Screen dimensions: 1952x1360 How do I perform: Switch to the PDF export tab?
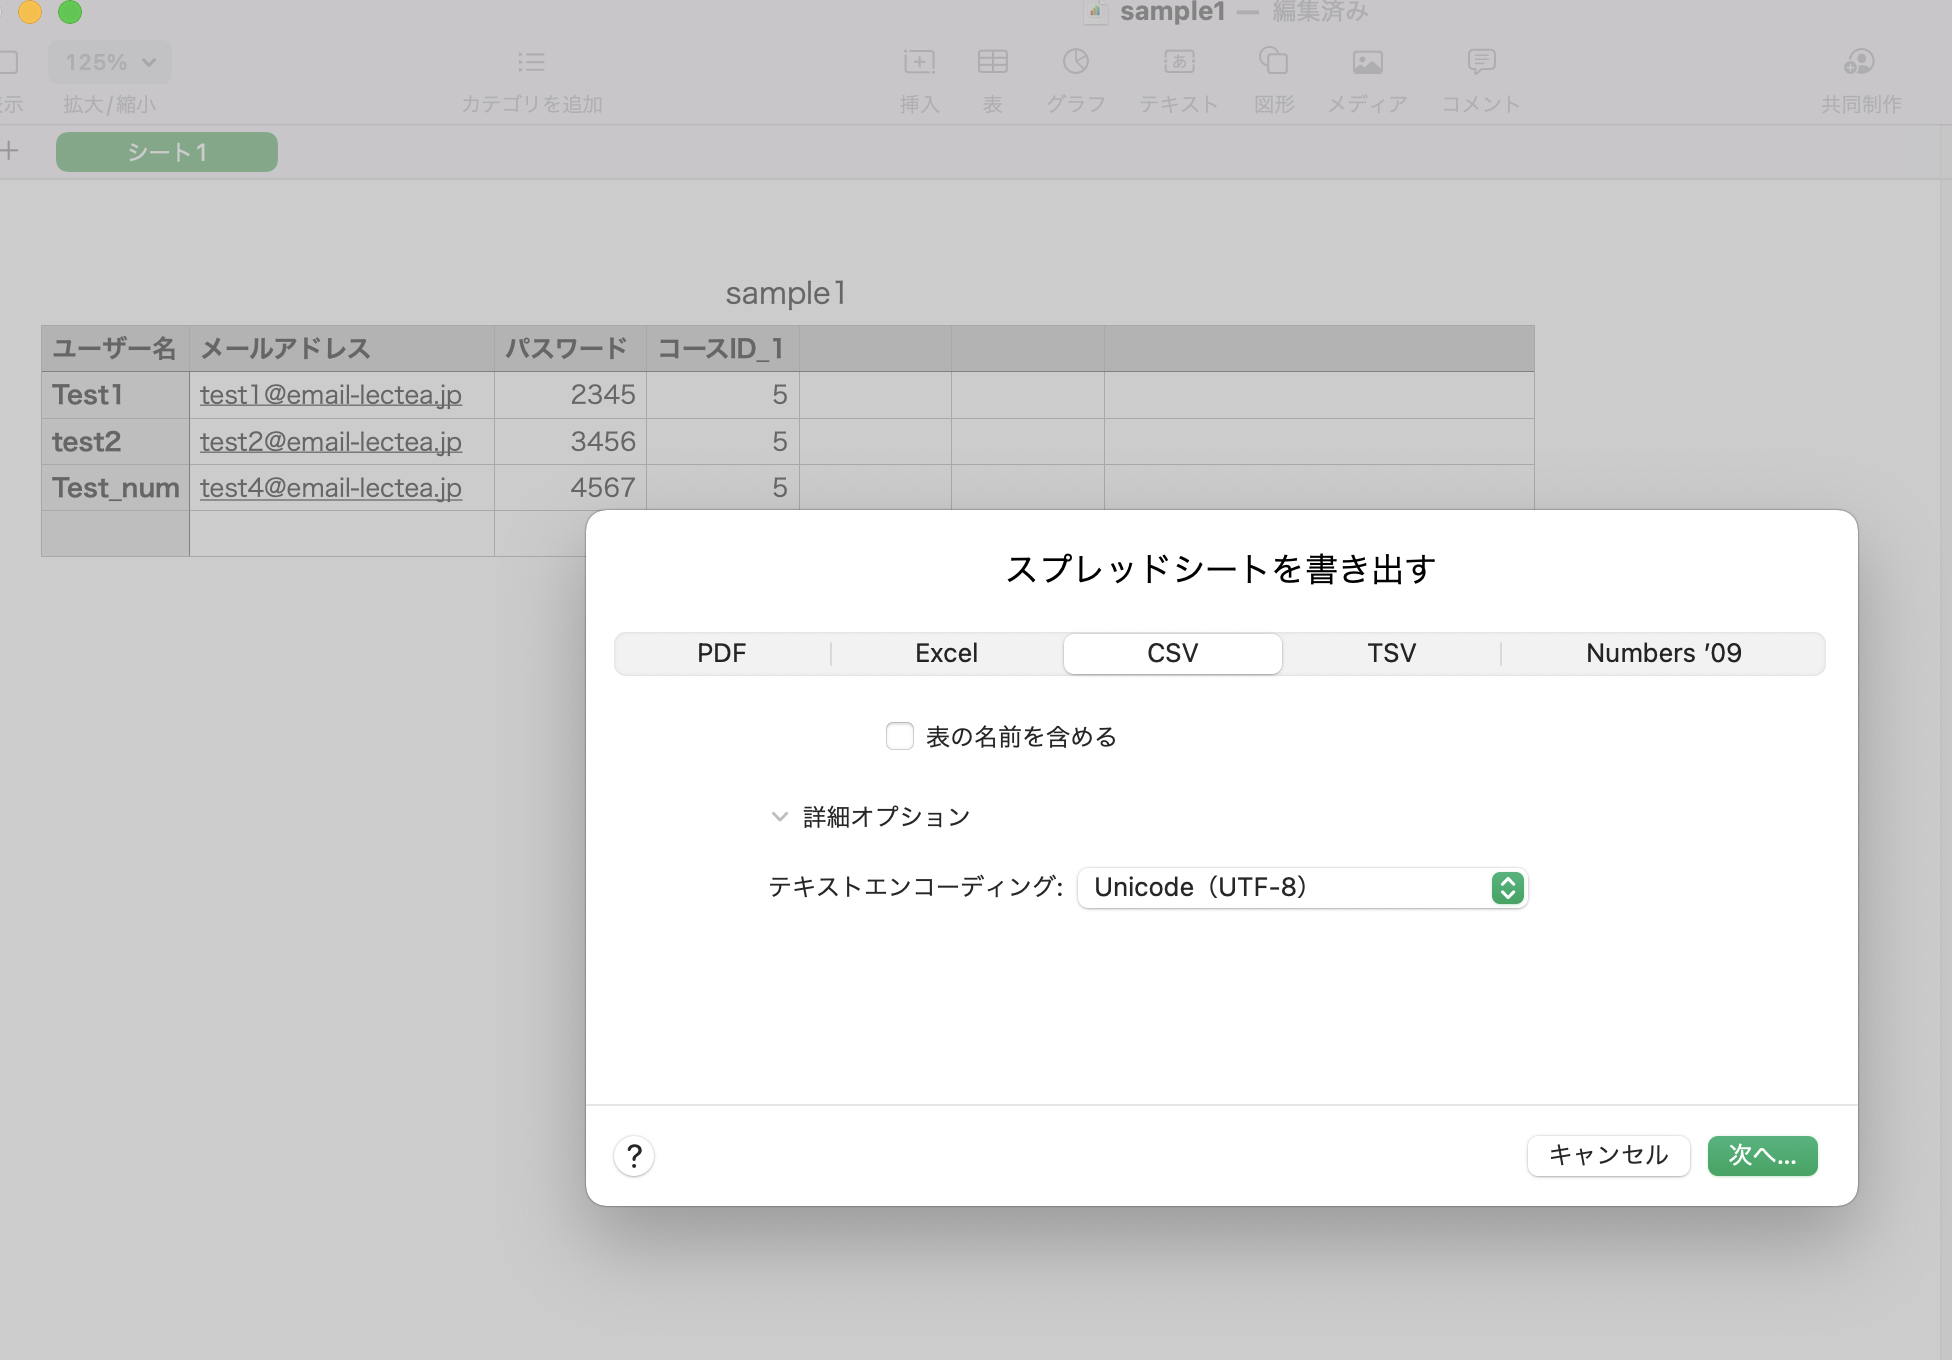pyautogui.click(x=721, y=654)
